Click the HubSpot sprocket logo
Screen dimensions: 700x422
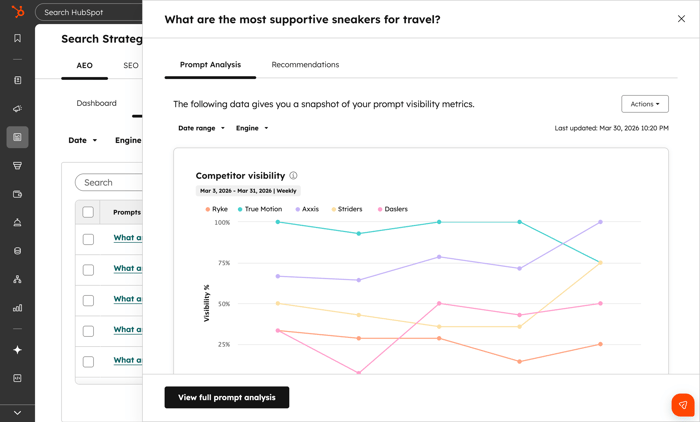pyautogui.click(x=17, y=11)
